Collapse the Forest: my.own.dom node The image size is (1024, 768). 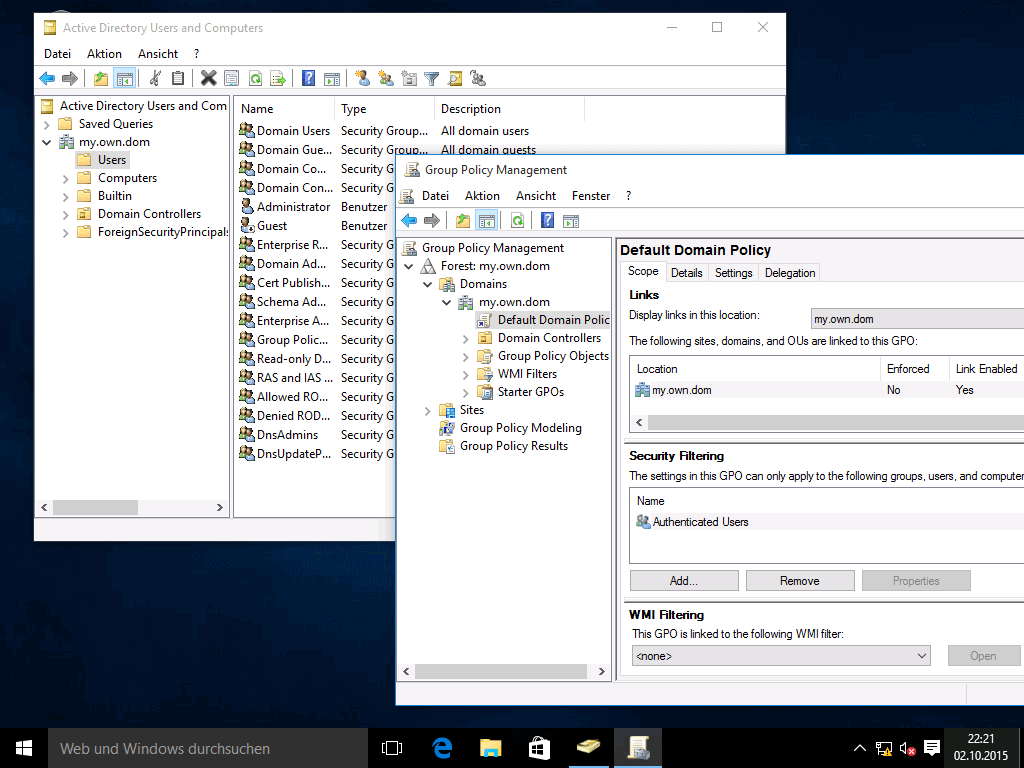pos(409,266)
